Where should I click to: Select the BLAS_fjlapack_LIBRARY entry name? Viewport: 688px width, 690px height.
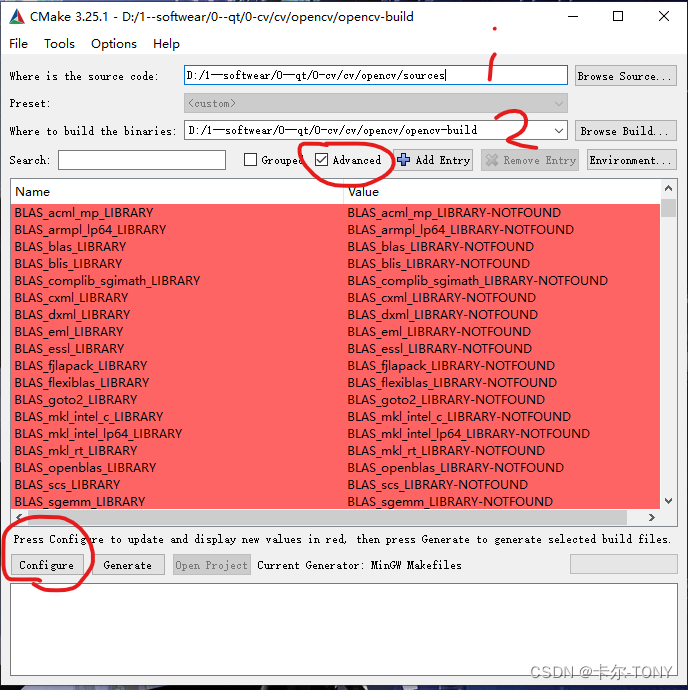tap(81, 366)
